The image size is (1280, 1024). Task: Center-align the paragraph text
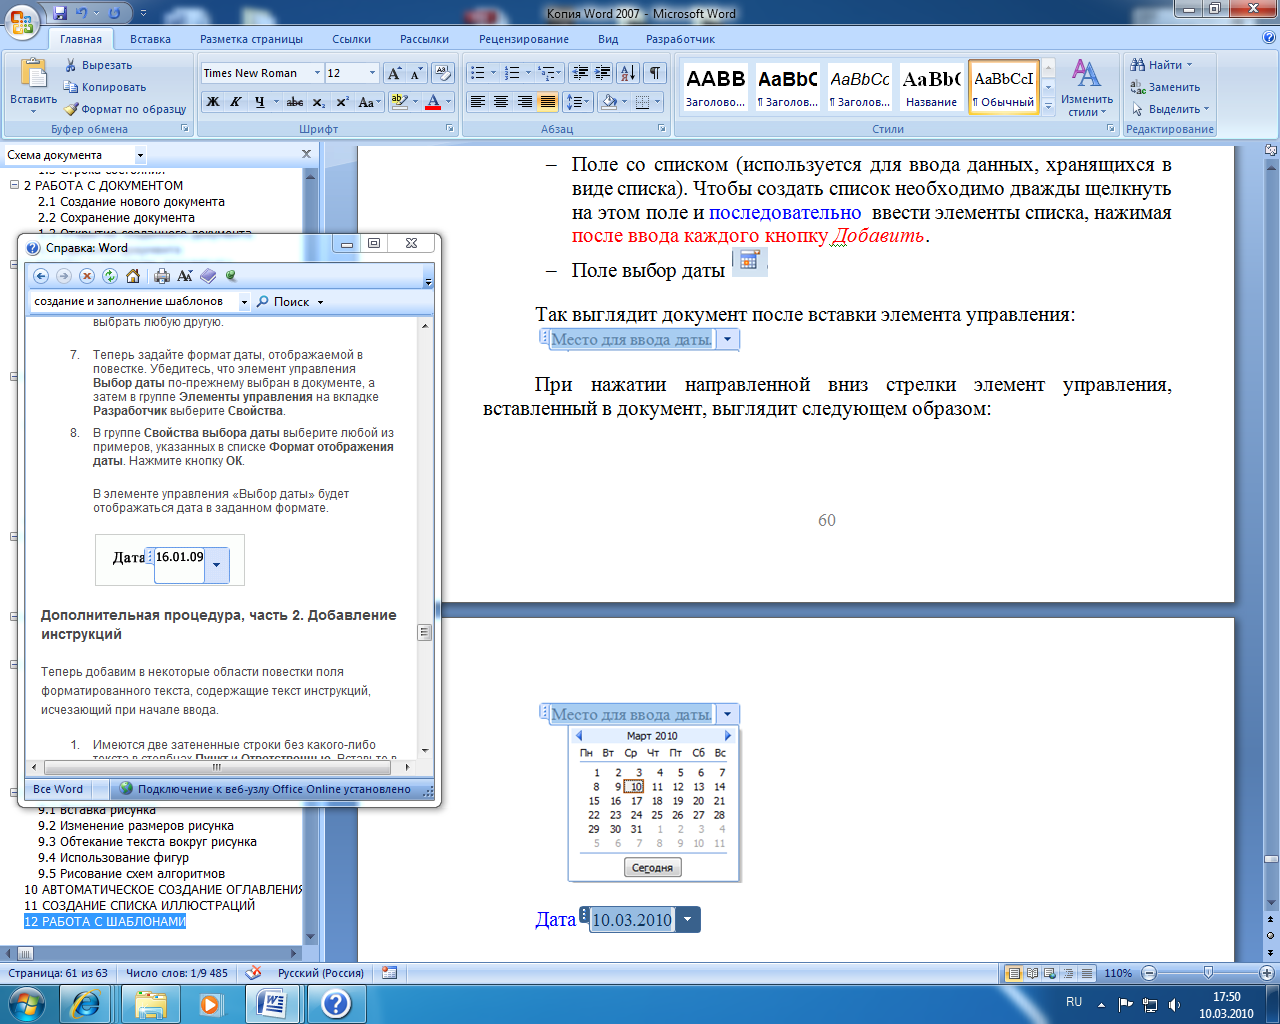(x=501, y=102)
